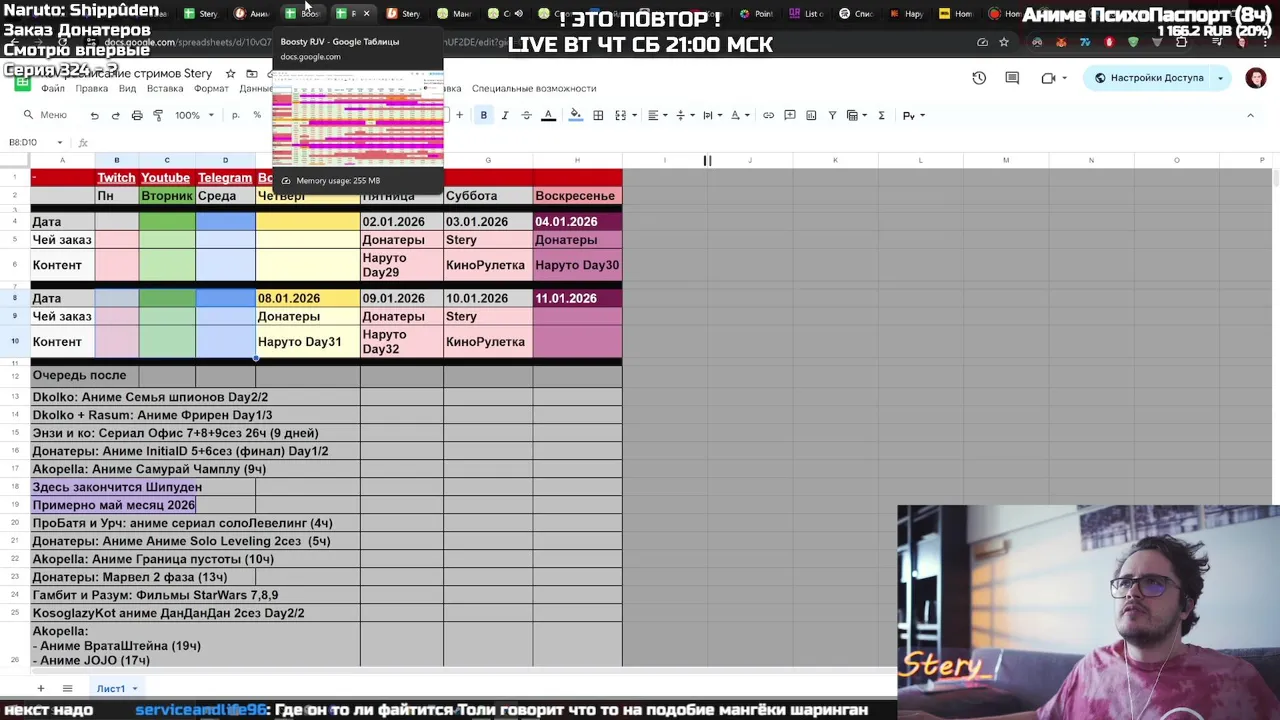Open the Специальные возможности menu
This screenshot has height=720, width=1280.
534,89
